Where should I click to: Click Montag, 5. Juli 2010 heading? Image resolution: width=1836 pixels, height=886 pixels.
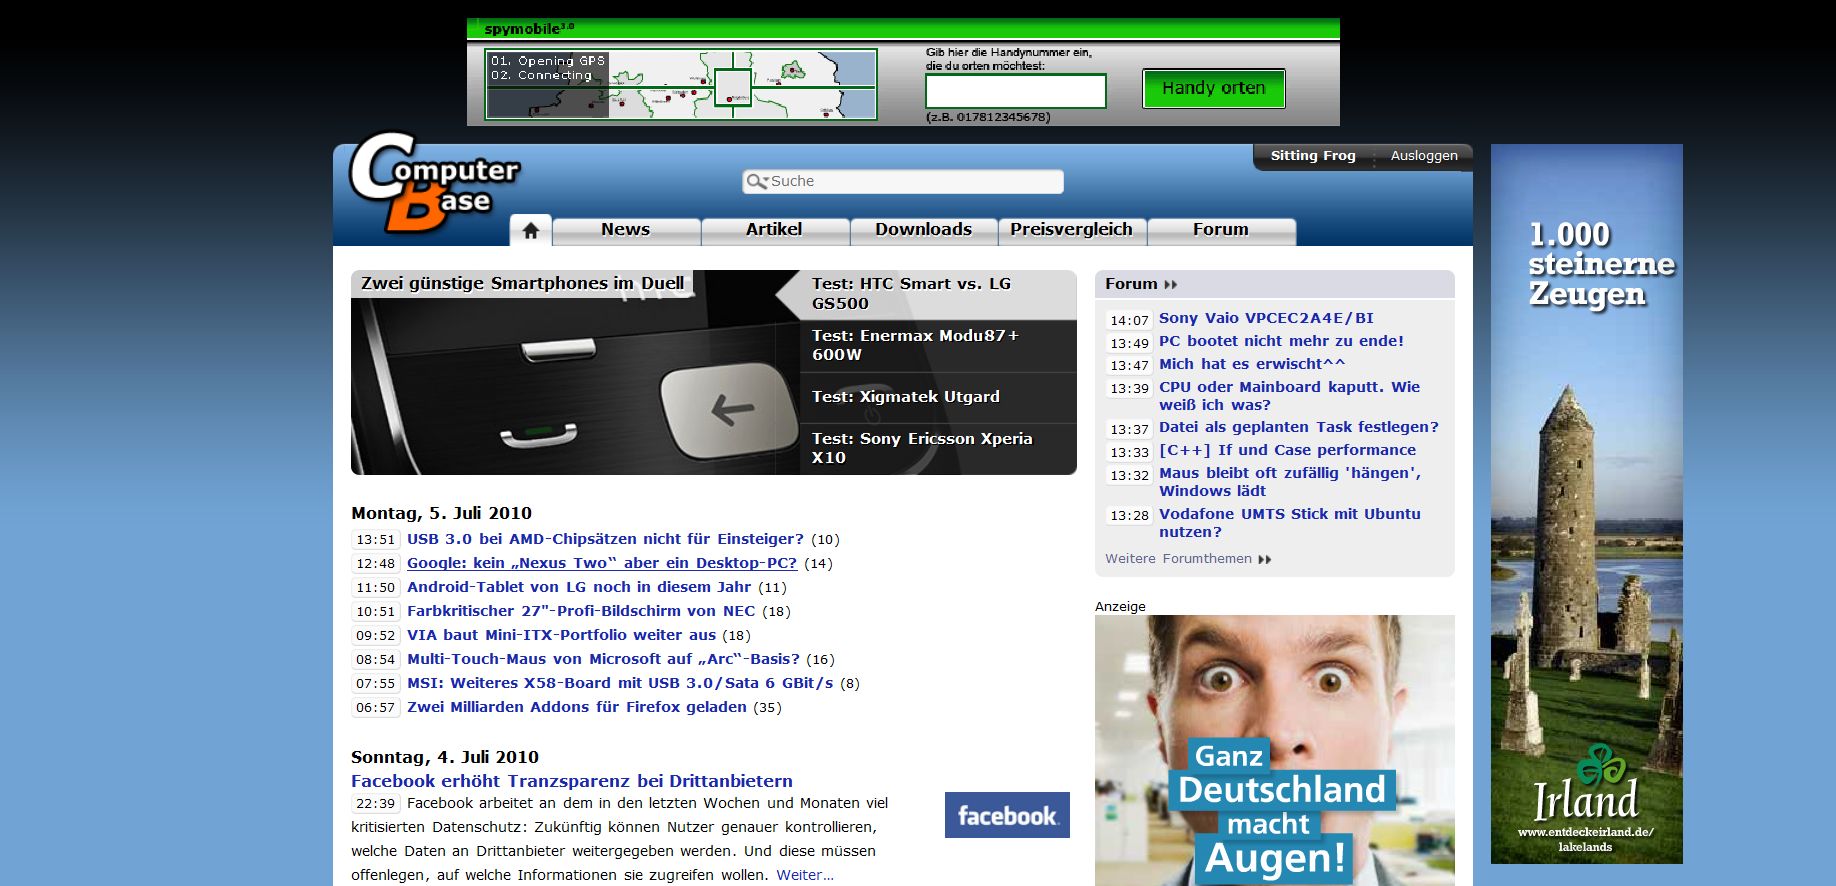(441, 513)
